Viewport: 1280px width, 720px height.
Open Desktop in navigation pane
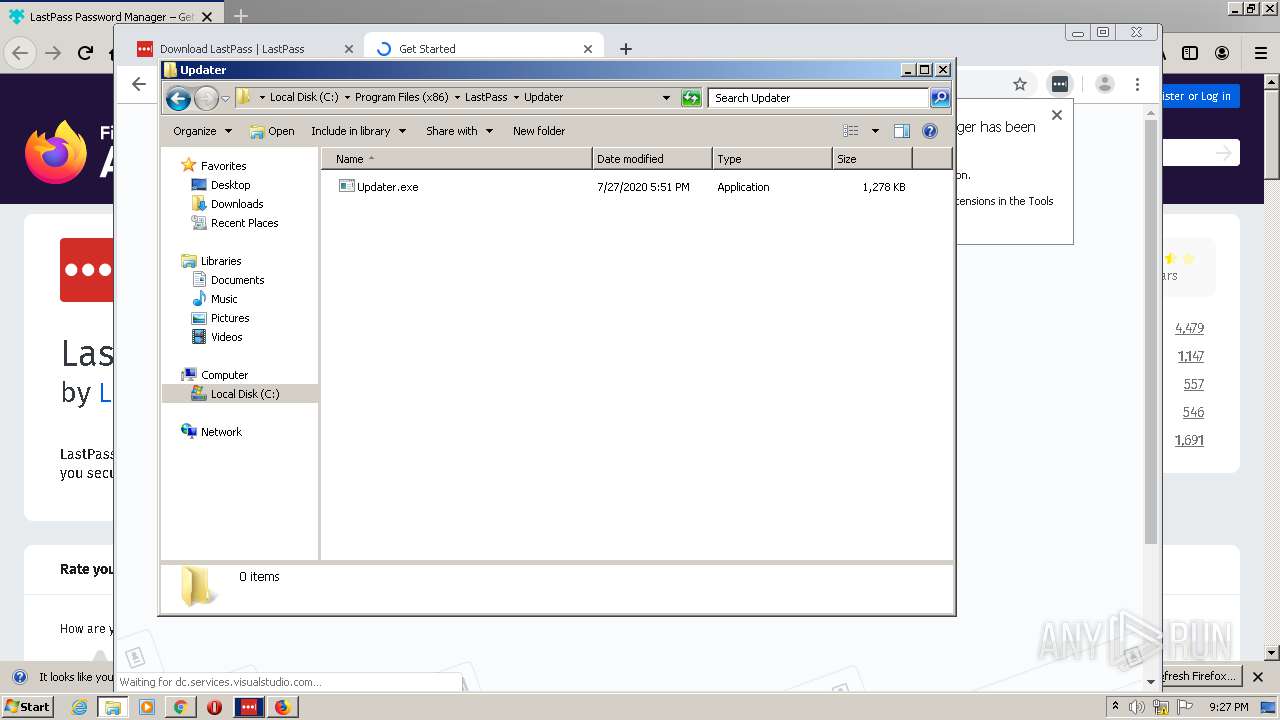230,185
